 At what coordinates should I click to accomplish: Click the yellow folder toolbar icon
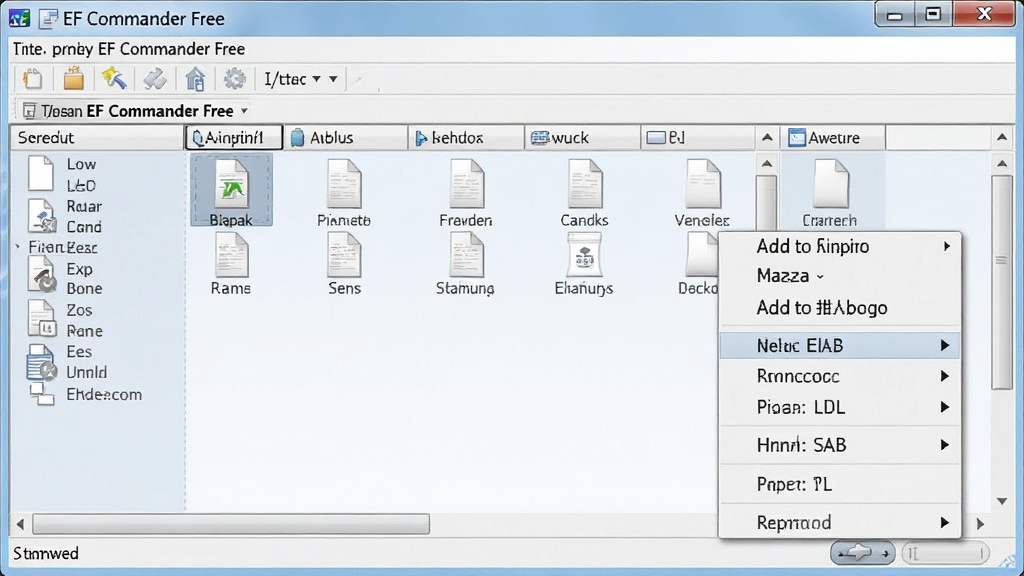pos(73,79)
